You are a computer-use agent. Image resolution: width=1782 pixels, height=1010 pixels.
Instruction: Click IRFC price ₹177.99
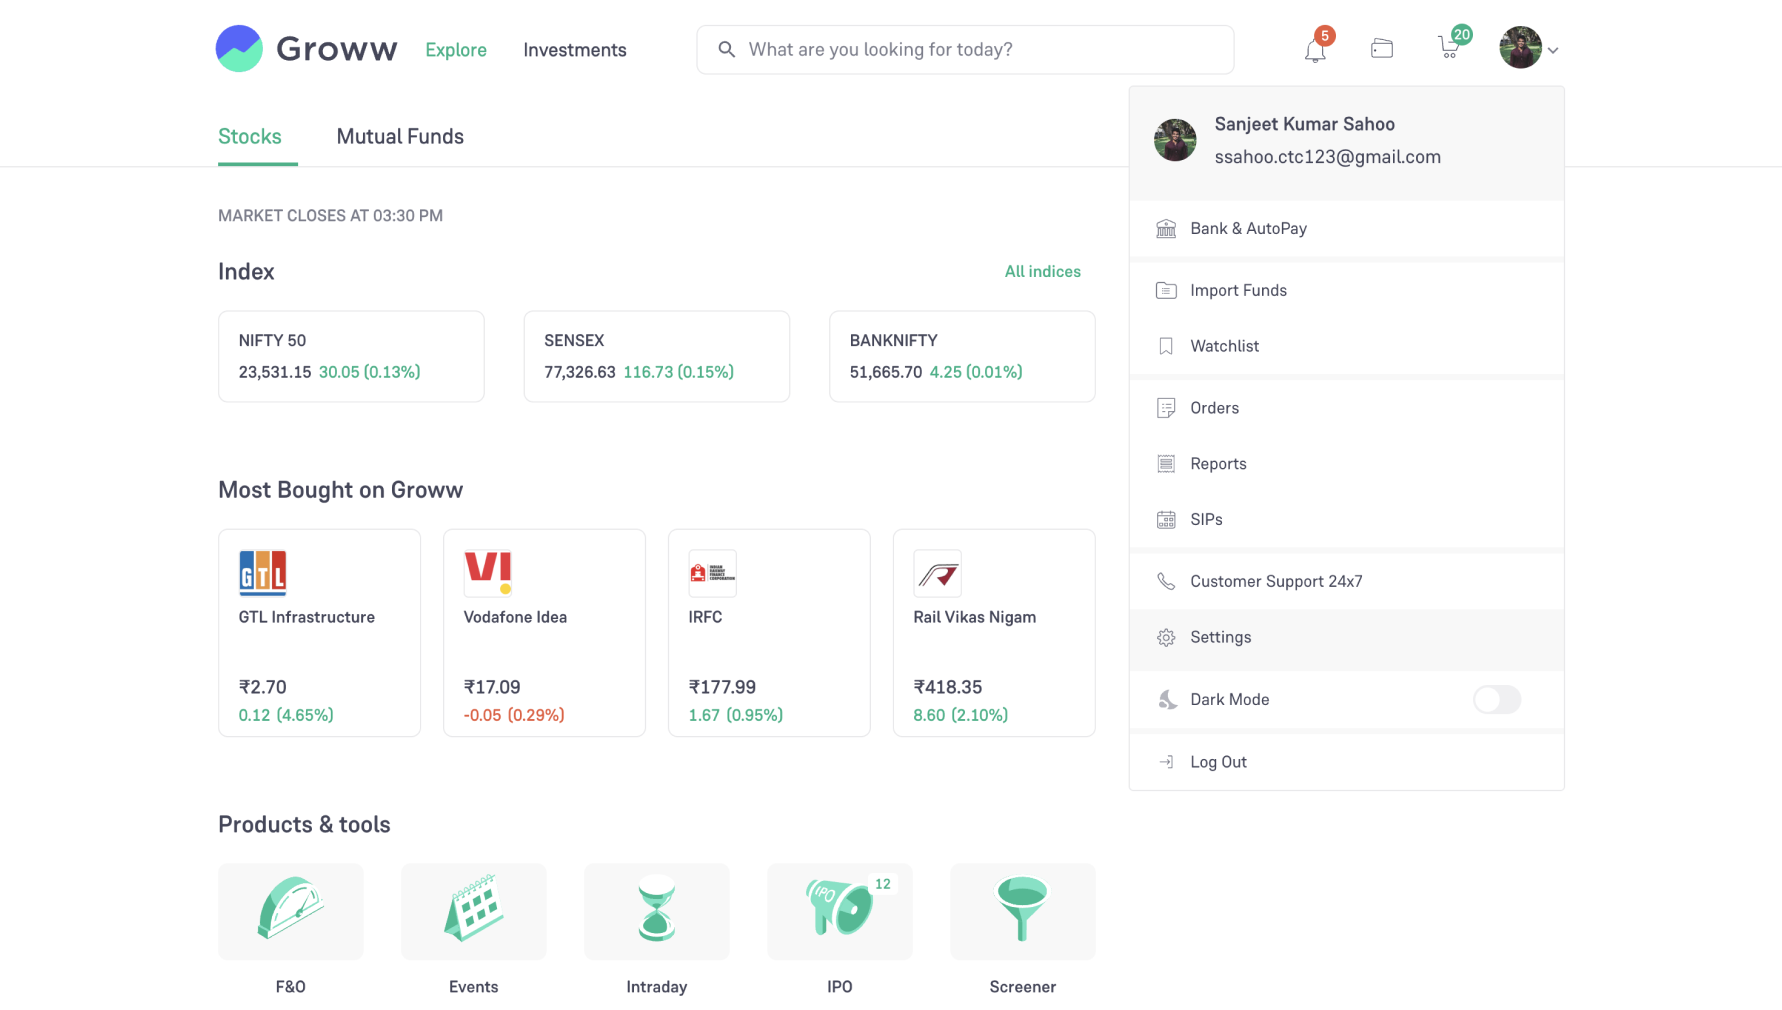[722, 687]
